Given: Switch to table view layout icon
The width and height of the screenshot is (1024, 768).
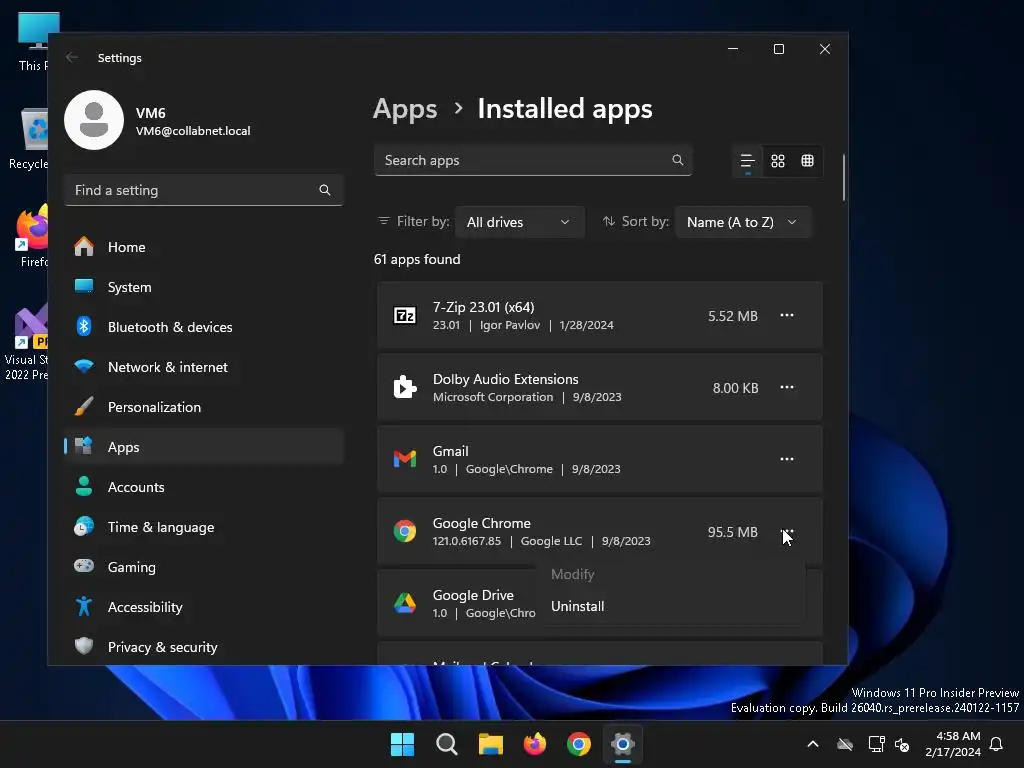Looking at the screenshot, I should point(807,161).
